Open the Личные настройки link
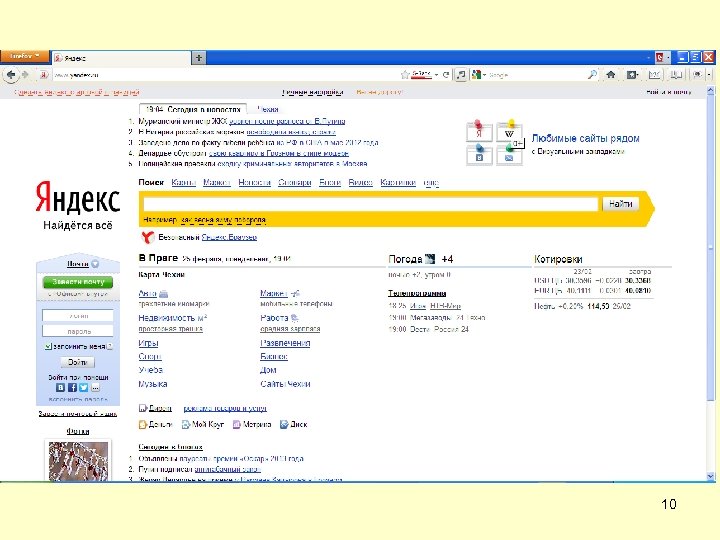This screenshot has width=720, height=540. point(312,92)
